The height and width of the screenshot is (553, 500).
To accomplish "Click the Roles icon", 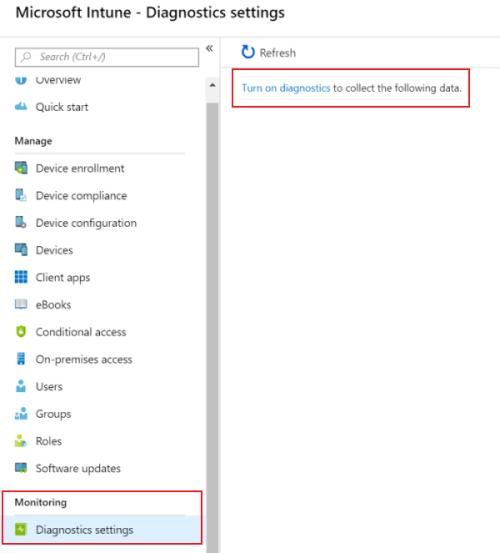I will coord(21,440).
